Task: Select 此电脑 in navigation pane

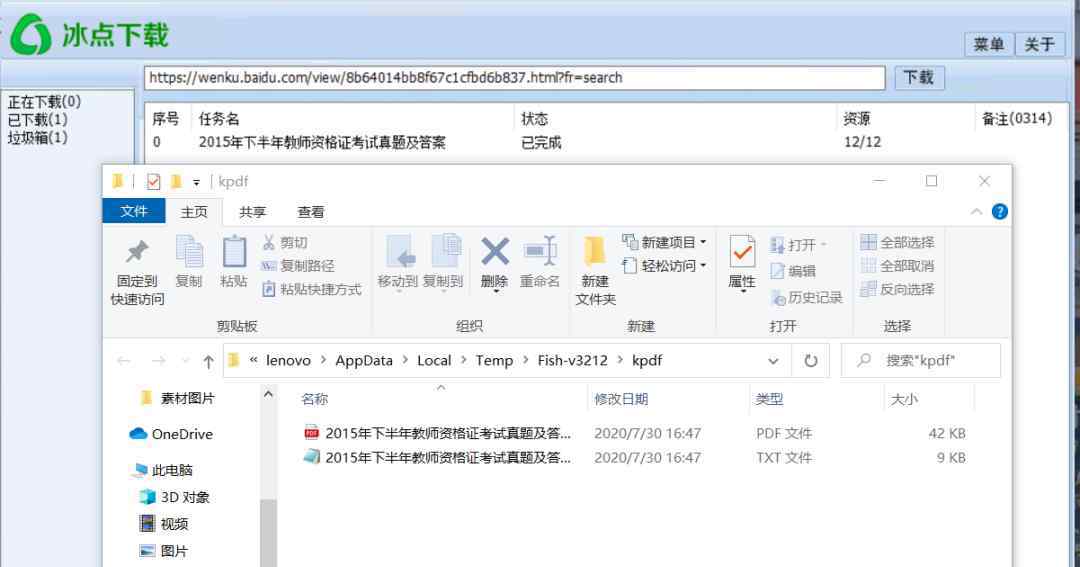Action: 163,470
